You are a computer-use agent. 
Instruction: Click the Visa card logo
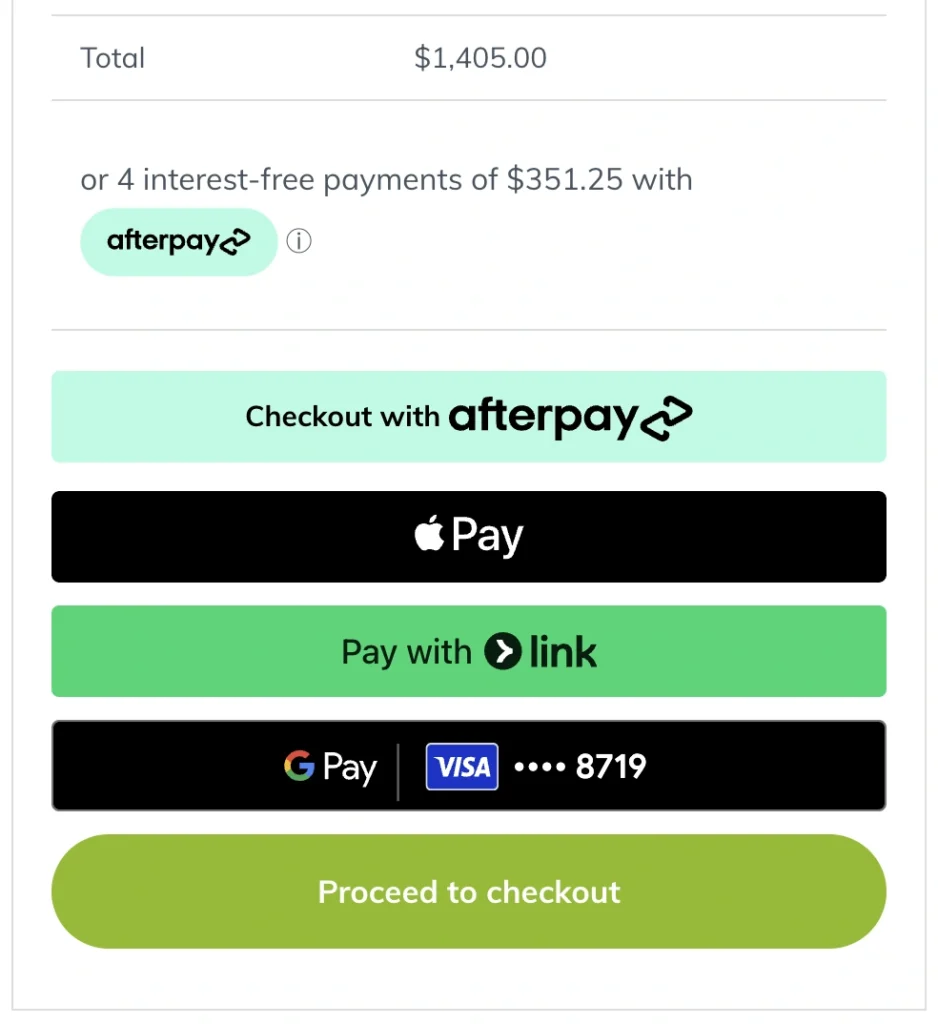(462, 767)
